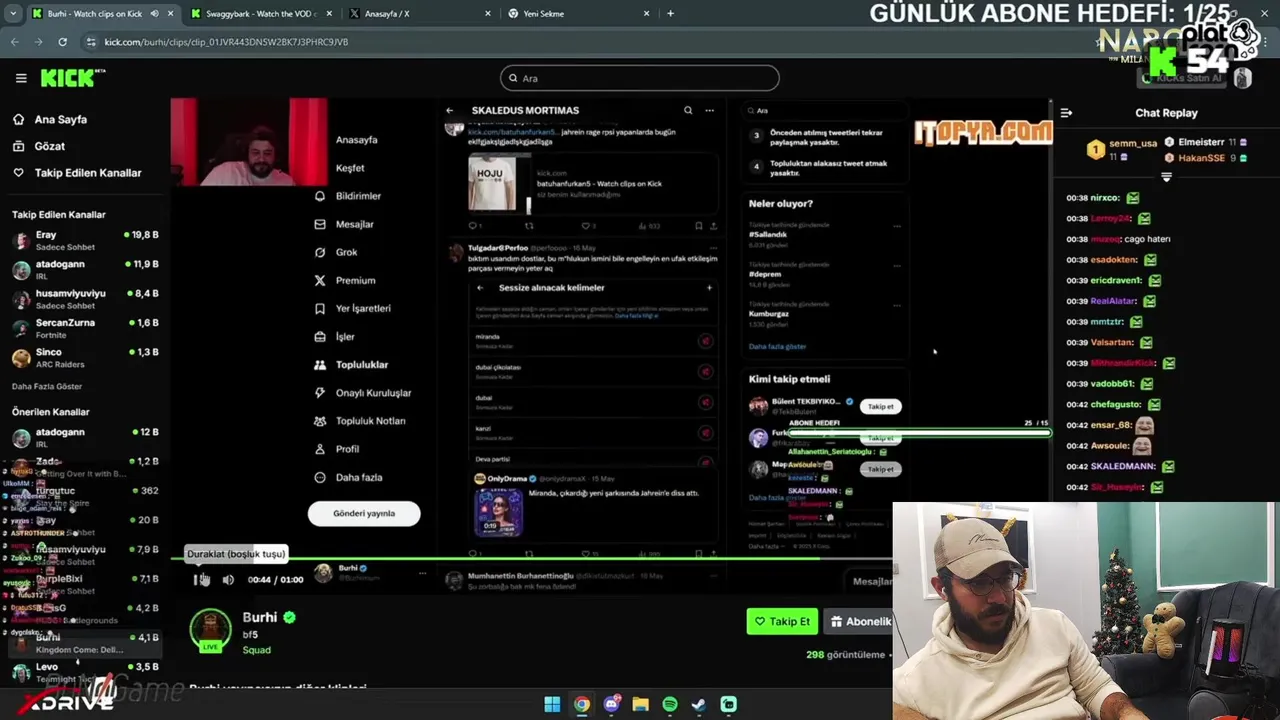Click Mesajlar envelope in X clip sidebar
This screenshot has height=720, width=1280.
click(x=320, y=224)
